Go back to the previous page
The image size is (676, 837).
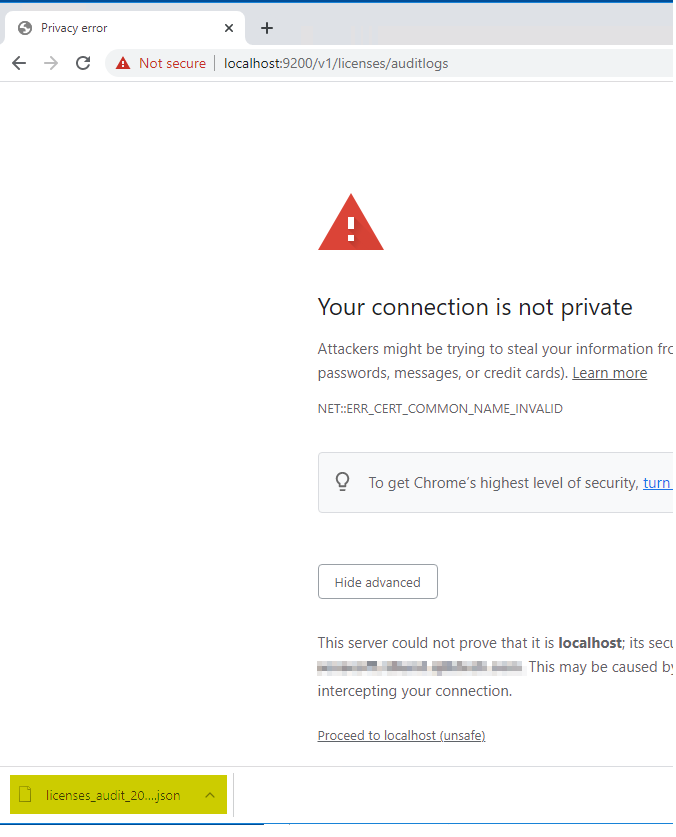coord(19,63)
